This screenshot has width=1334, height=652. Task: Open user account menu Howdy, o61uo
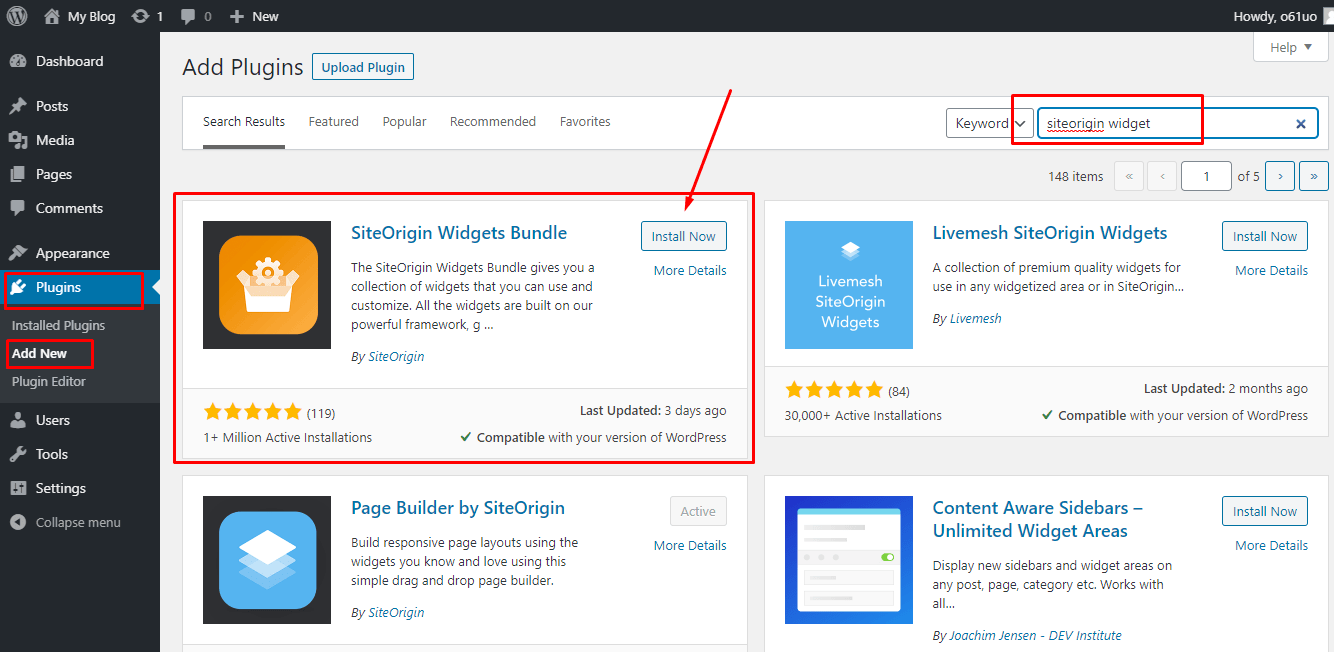coord(1283,16)
